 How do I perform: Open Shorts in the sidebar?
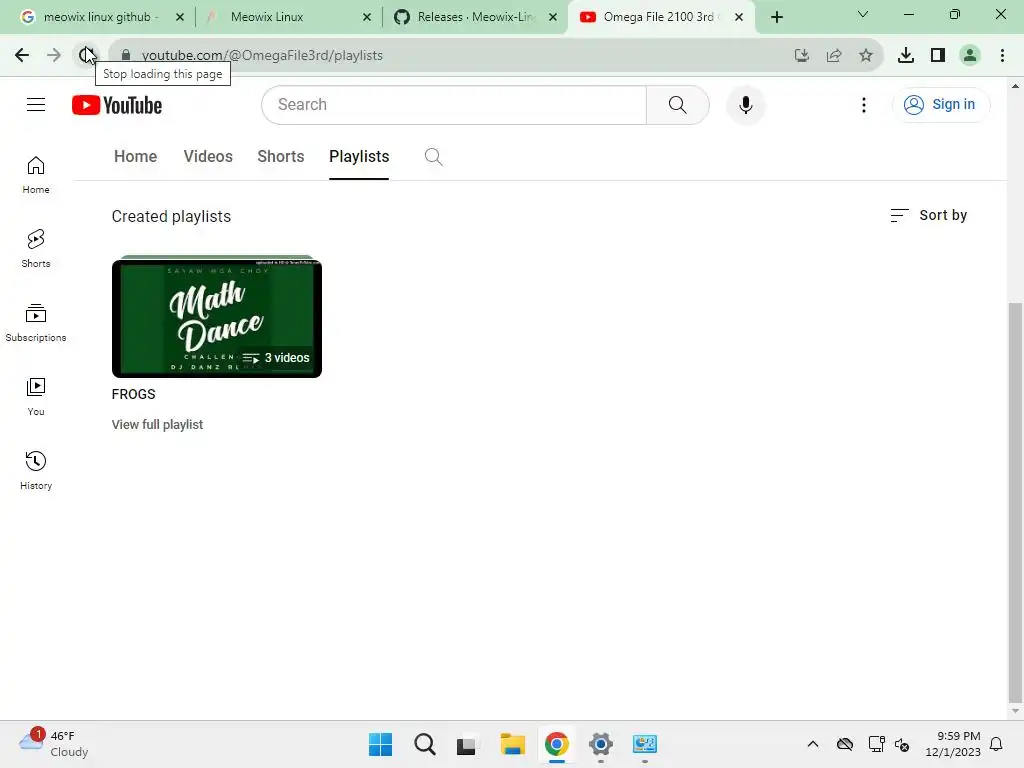point(36,249)
